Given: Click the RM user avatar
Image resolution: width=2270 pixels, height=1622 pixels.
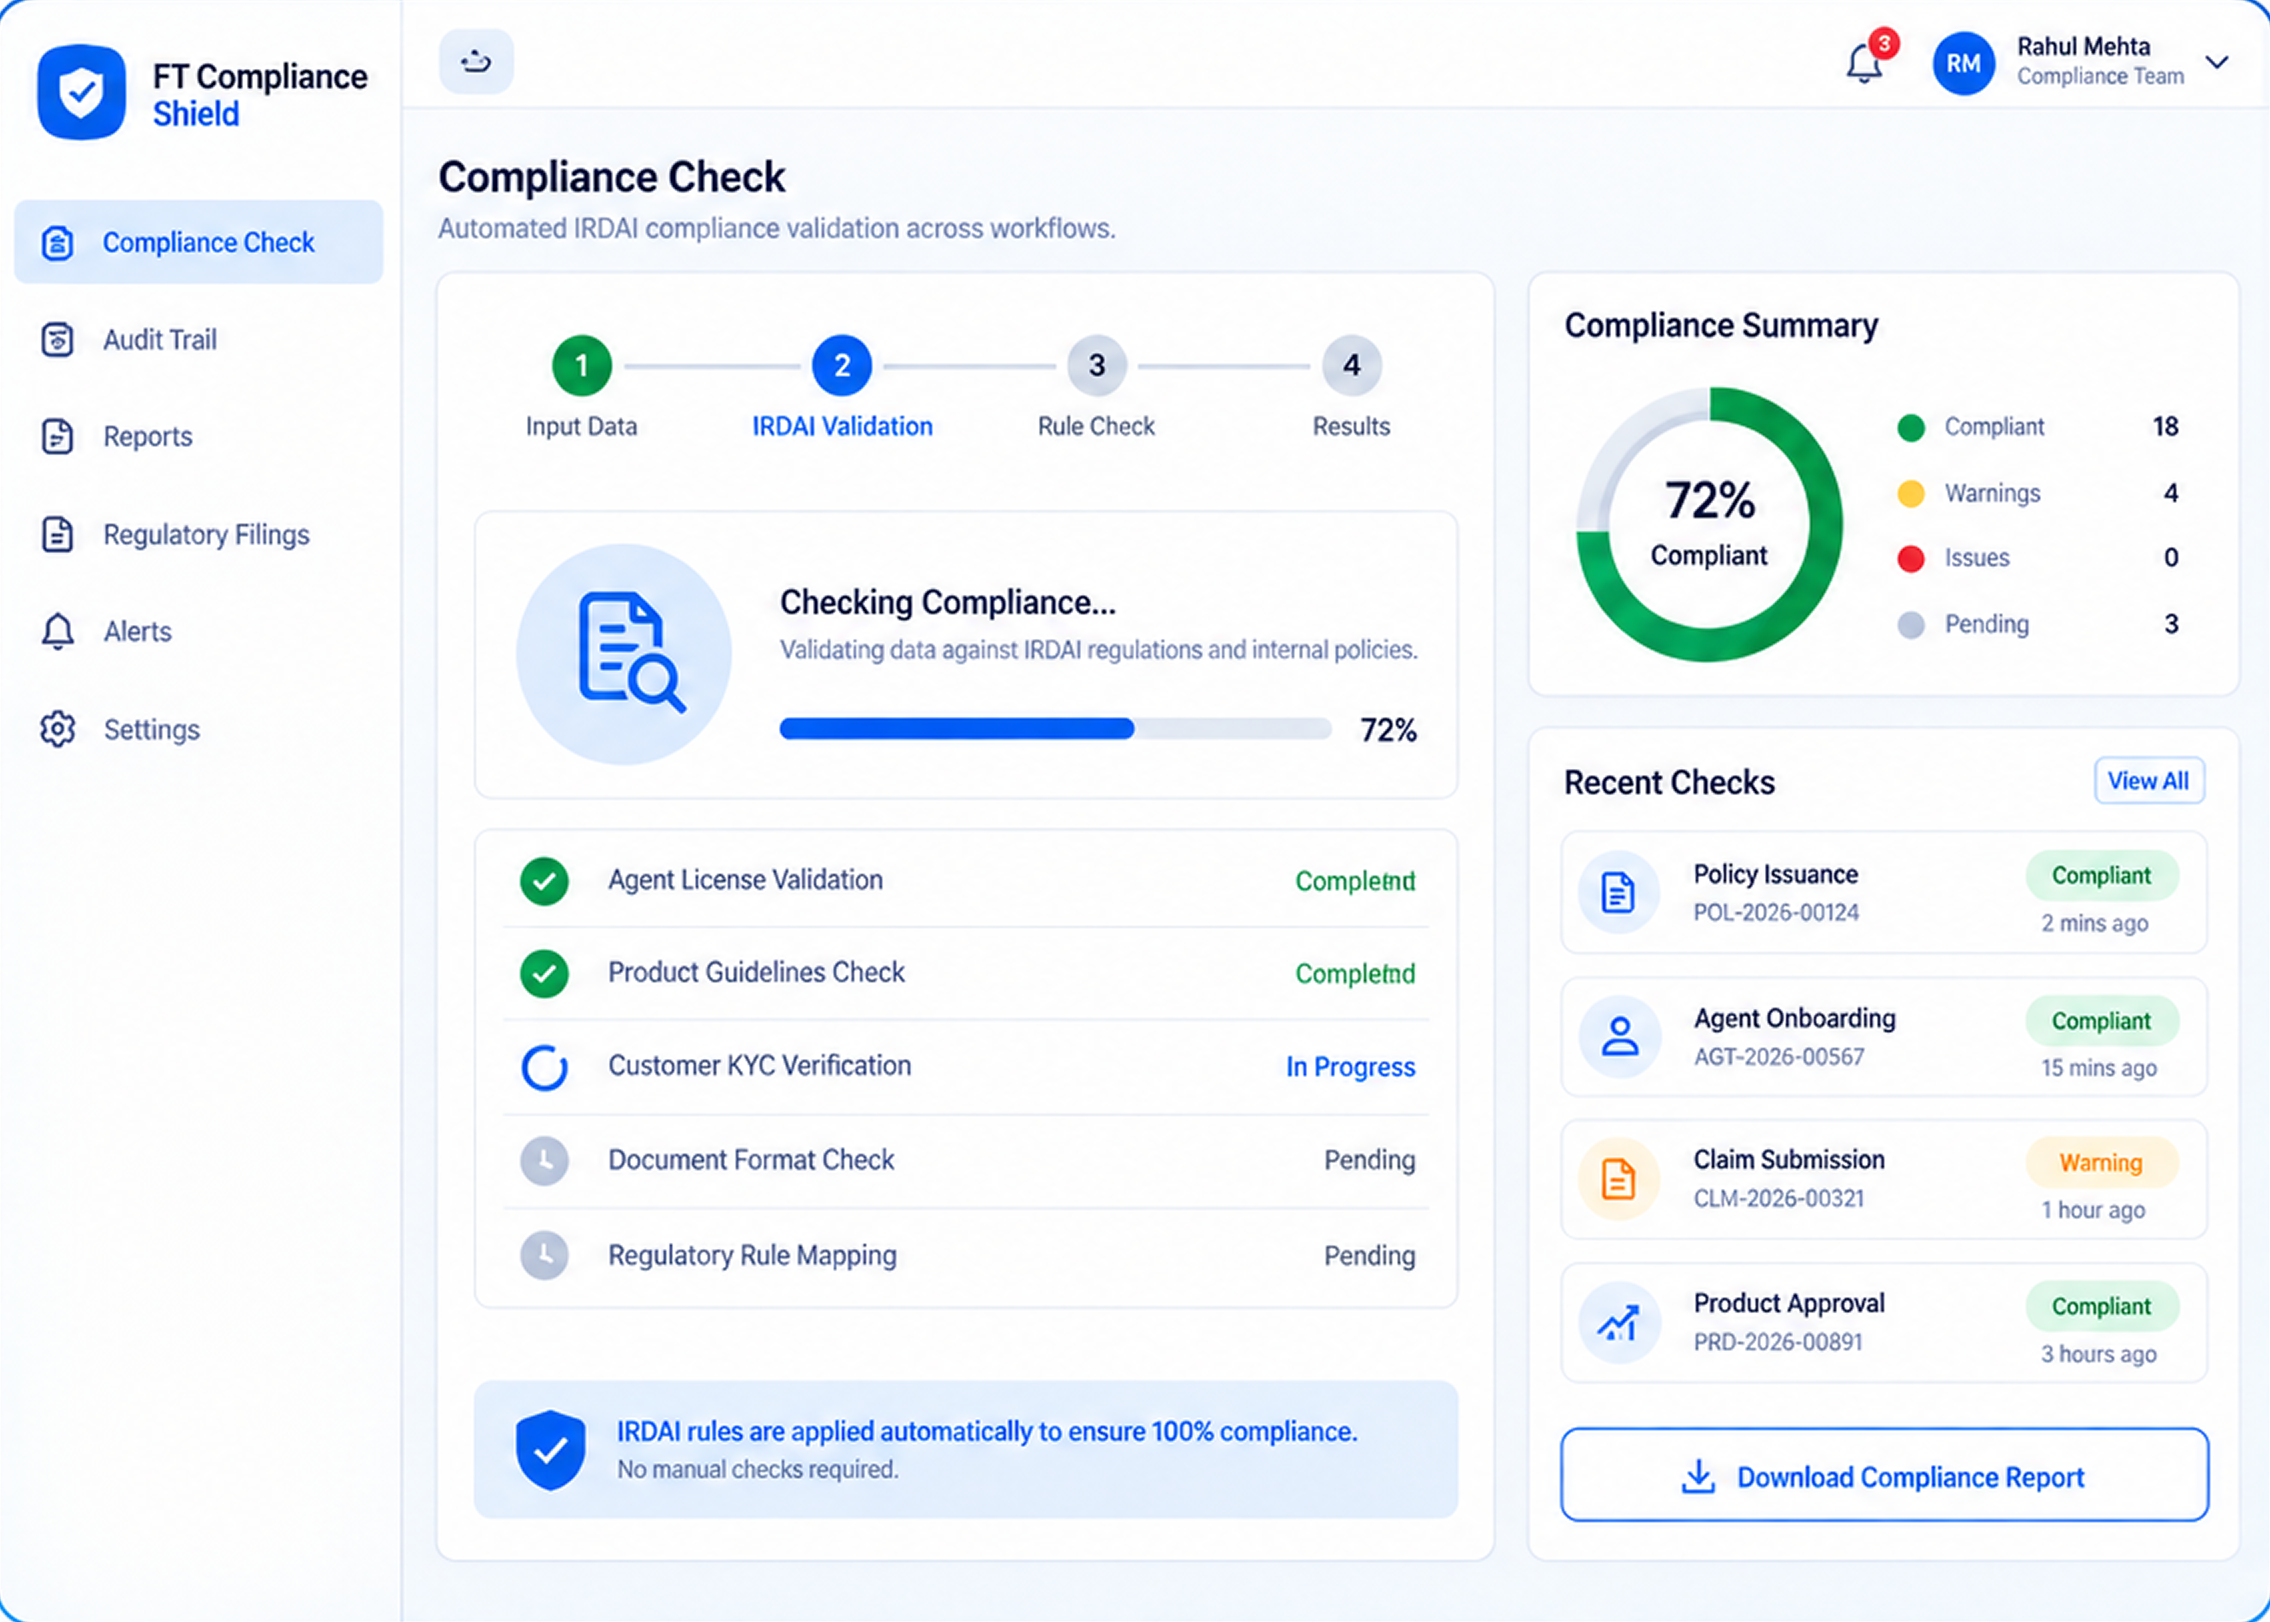Looking at the screenshot, I should point(1963,63).
